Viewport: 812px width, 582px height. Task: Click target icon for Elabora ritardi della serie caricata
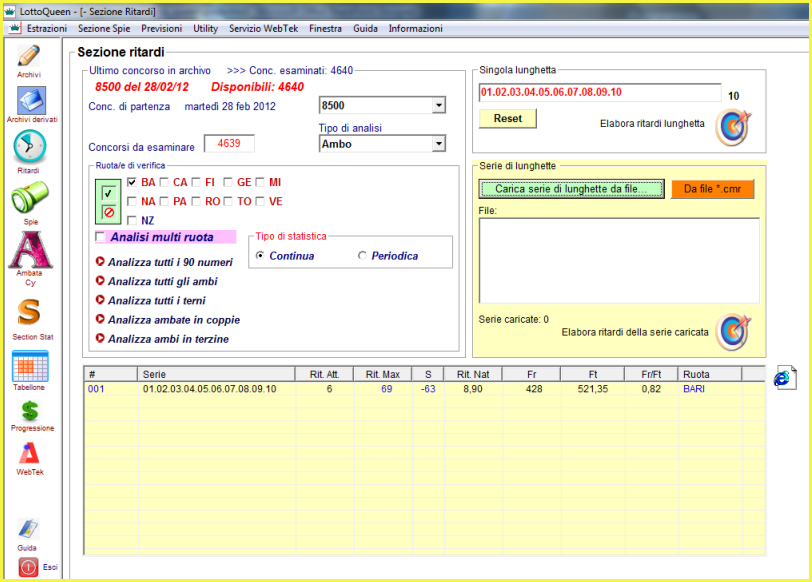pyautogui.click(x=733, y=332)
